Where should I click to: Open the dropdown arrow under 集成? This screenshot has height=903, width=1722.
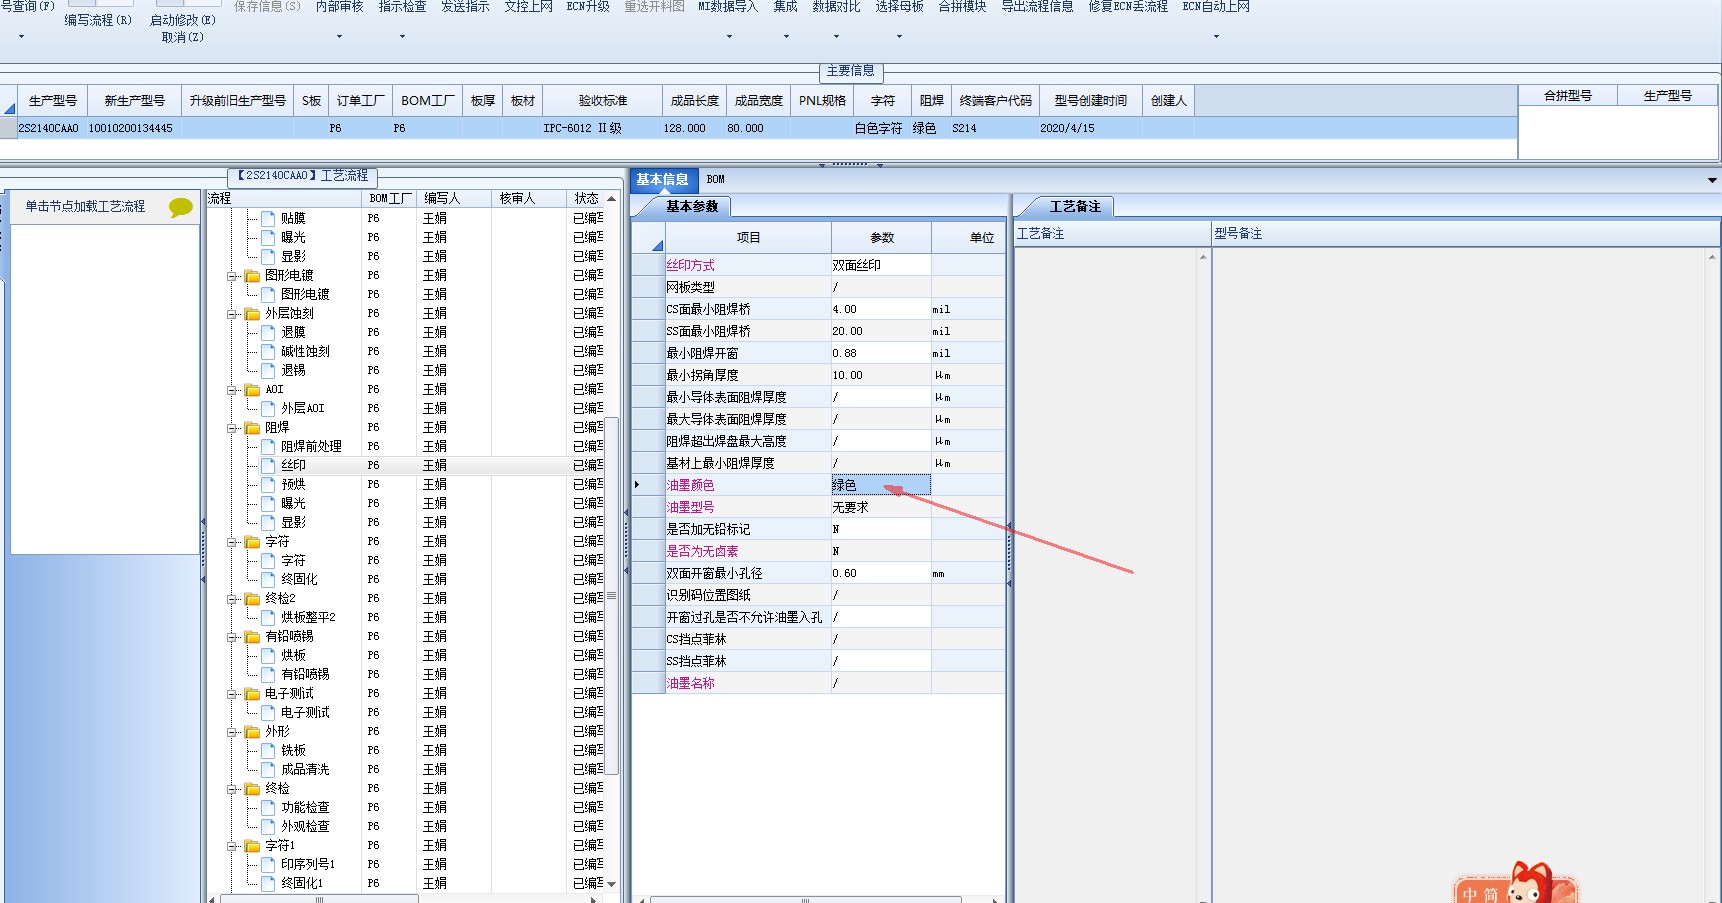[786, 37]
